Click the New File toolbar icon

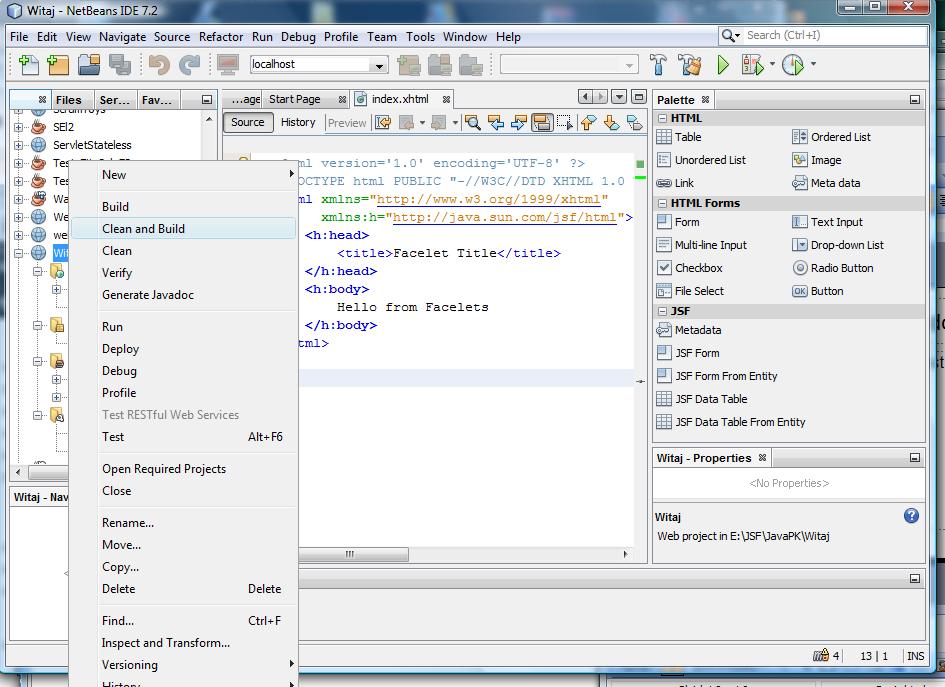[29, 64]
